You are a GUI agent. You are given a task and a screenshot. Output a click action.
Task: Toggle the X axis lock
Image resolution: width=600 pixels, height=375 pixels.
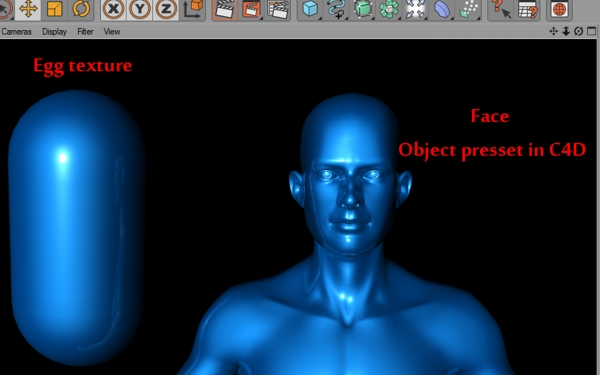[x=114, y=8]
